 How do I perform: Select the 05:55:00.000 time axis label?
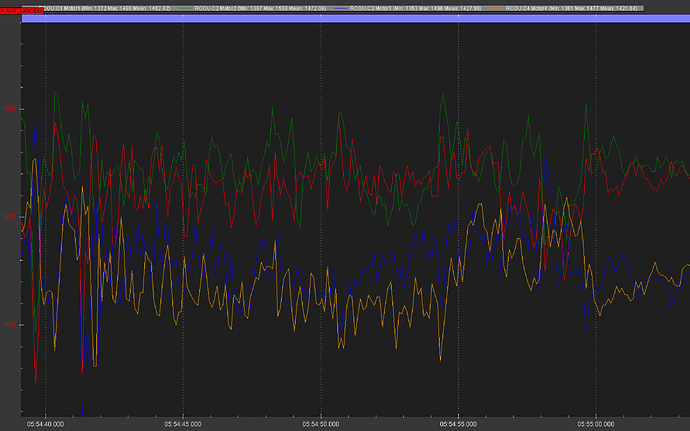(595, 423)
